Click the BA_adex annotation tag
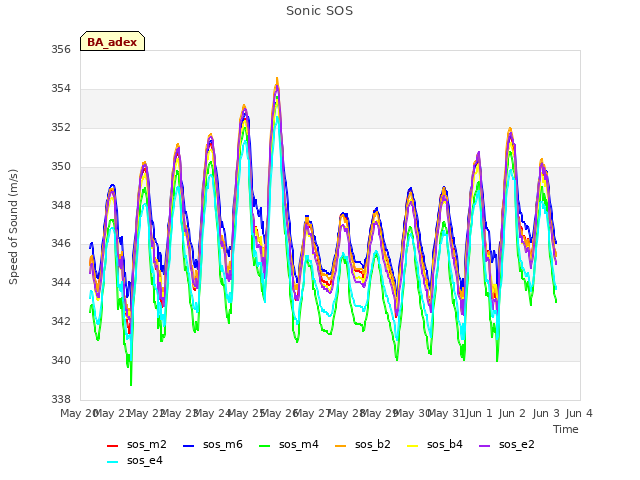This screenshot has height=480, width=640. click(x=112, y=41)
